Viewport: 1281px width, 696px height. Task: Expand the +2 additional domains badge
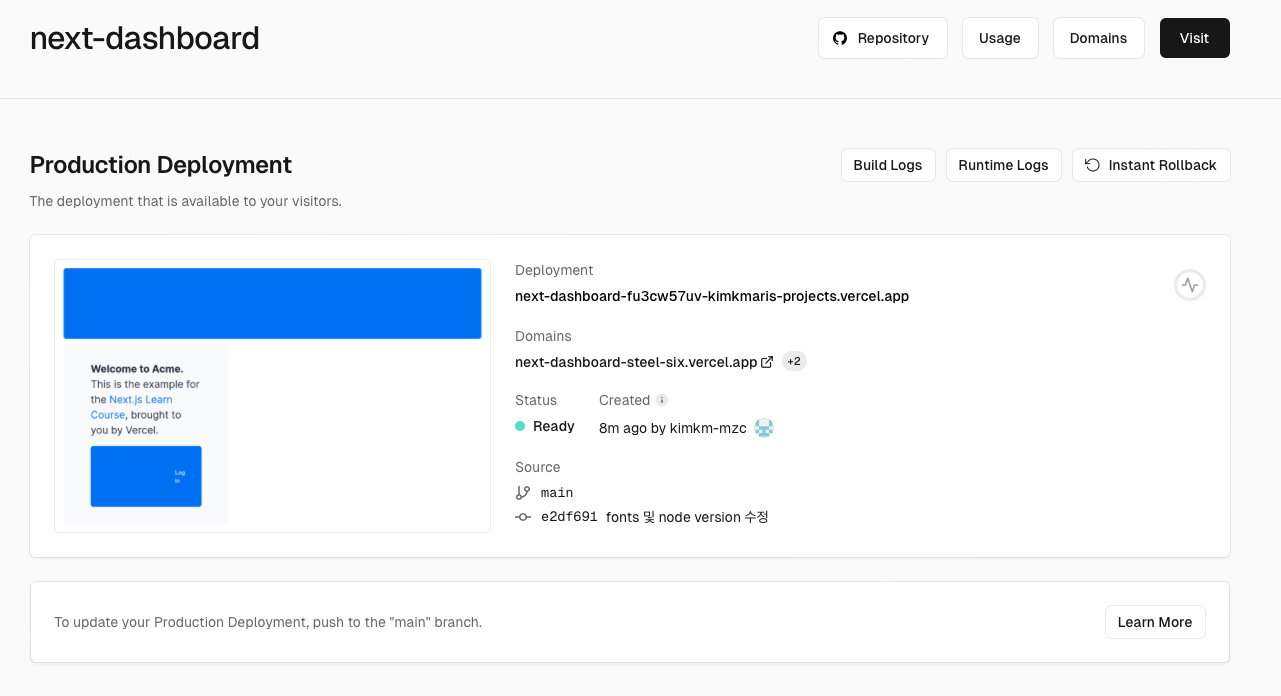[x=794, y=362]
